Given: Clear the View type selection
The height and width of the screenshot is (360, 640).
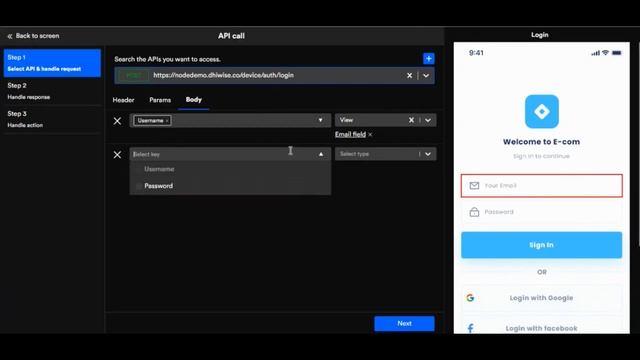Looking at the screenshot, I should coord(411,120).
